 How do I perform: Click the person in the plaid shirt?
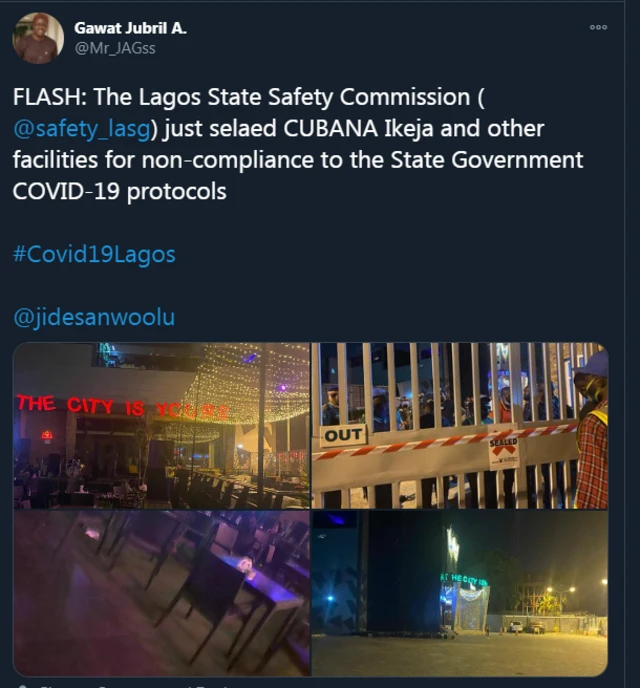(592, 440)
